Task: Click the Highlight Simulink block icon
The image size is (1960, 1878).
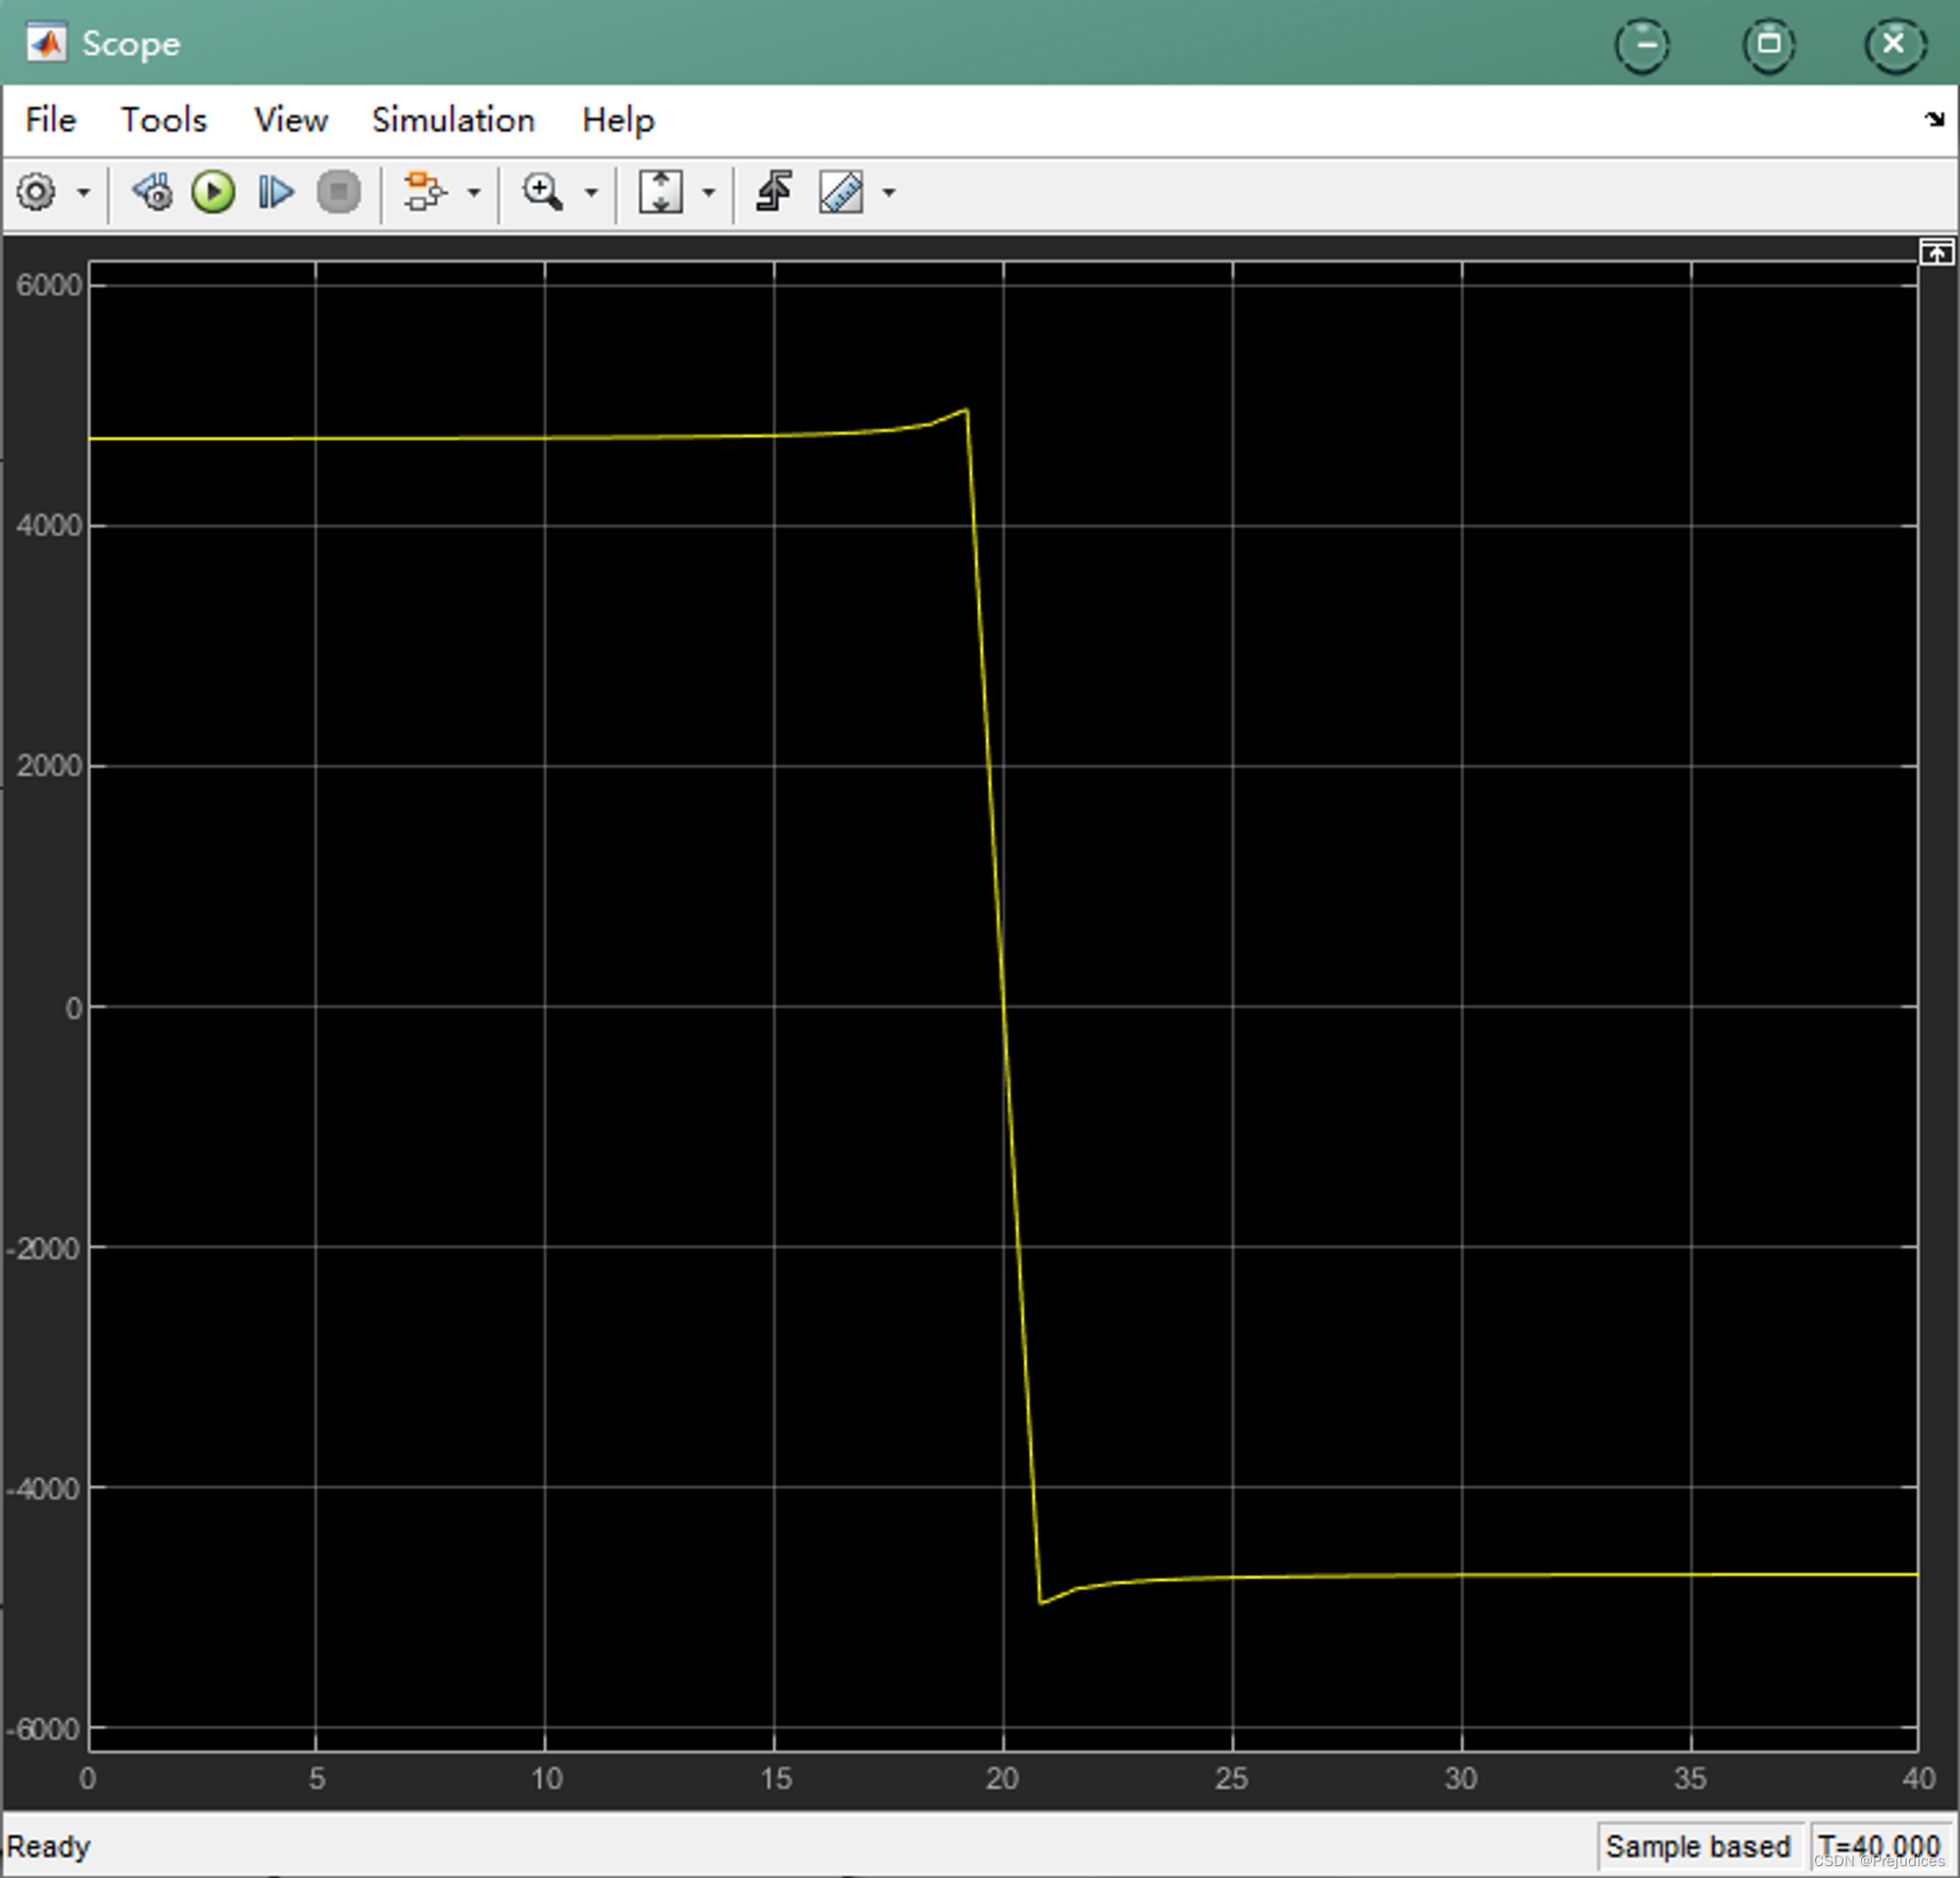Action: click(x=425, y=192)
